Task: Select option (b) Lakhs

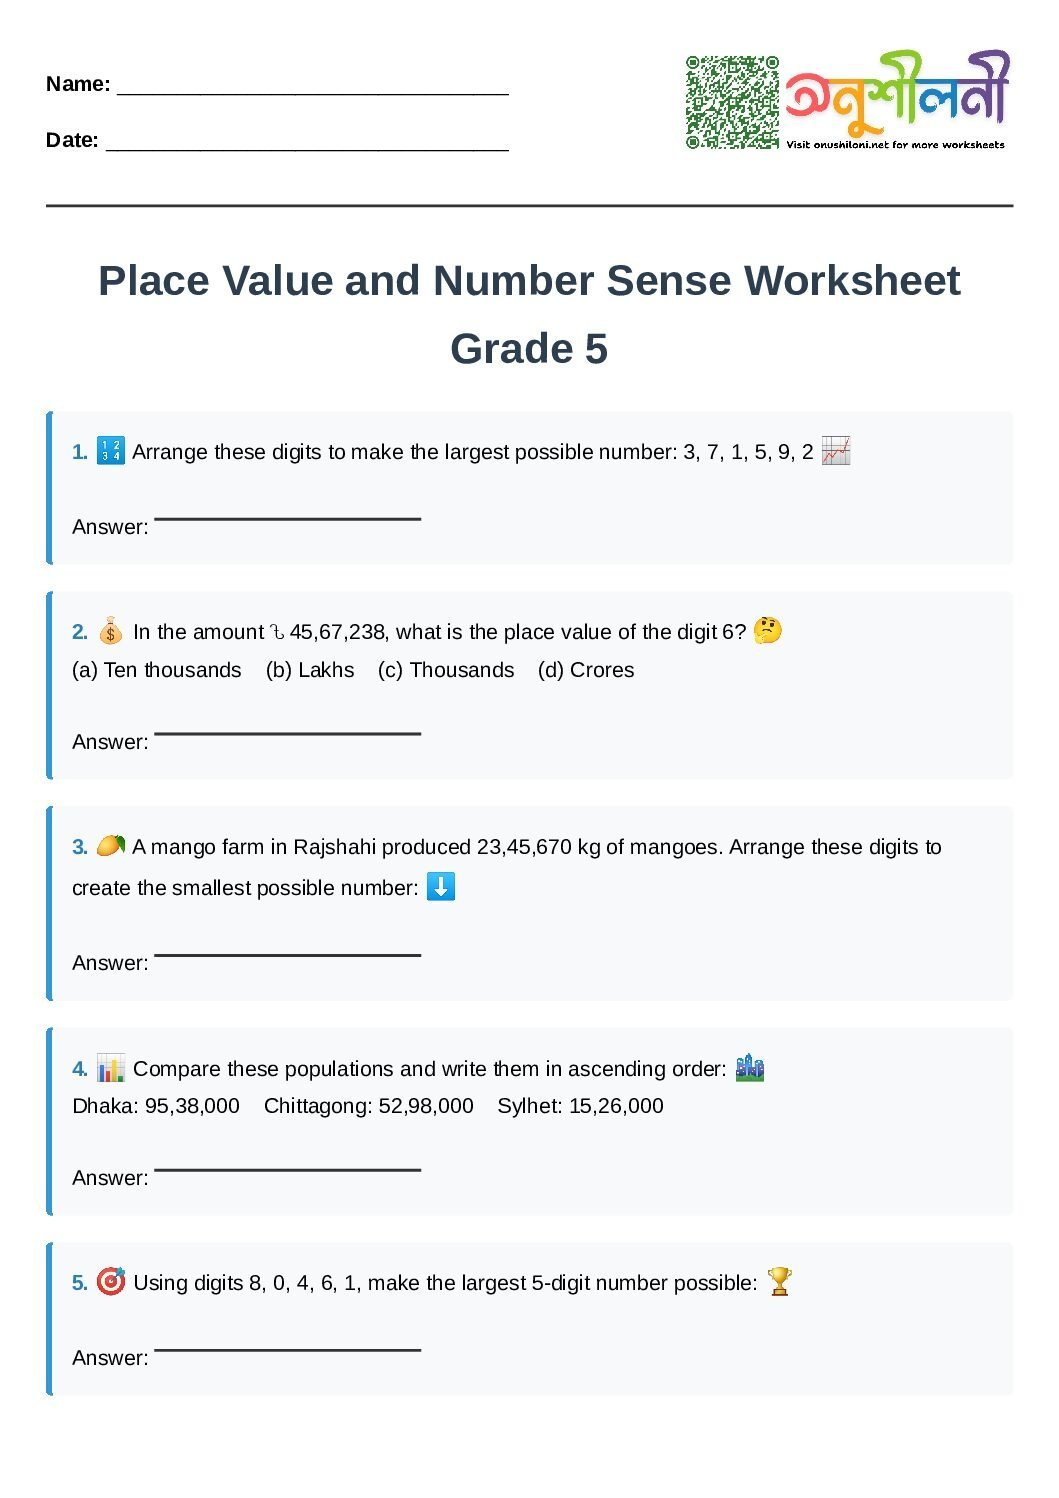Action: tap(310, 670)
